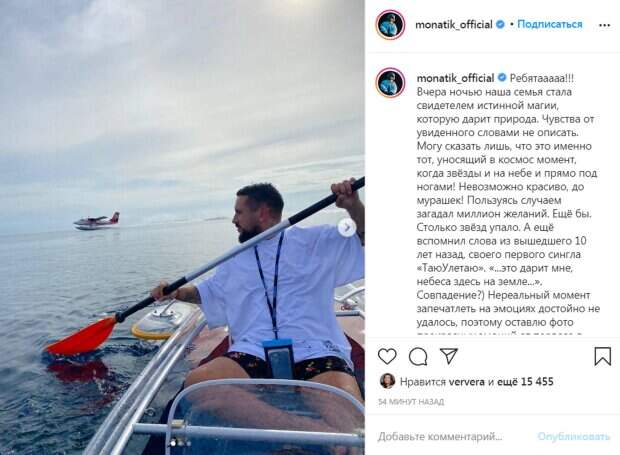This screenshot has height=455, width=620.
Task: Share the post with the paper plane icon
Action: point(449,356)
